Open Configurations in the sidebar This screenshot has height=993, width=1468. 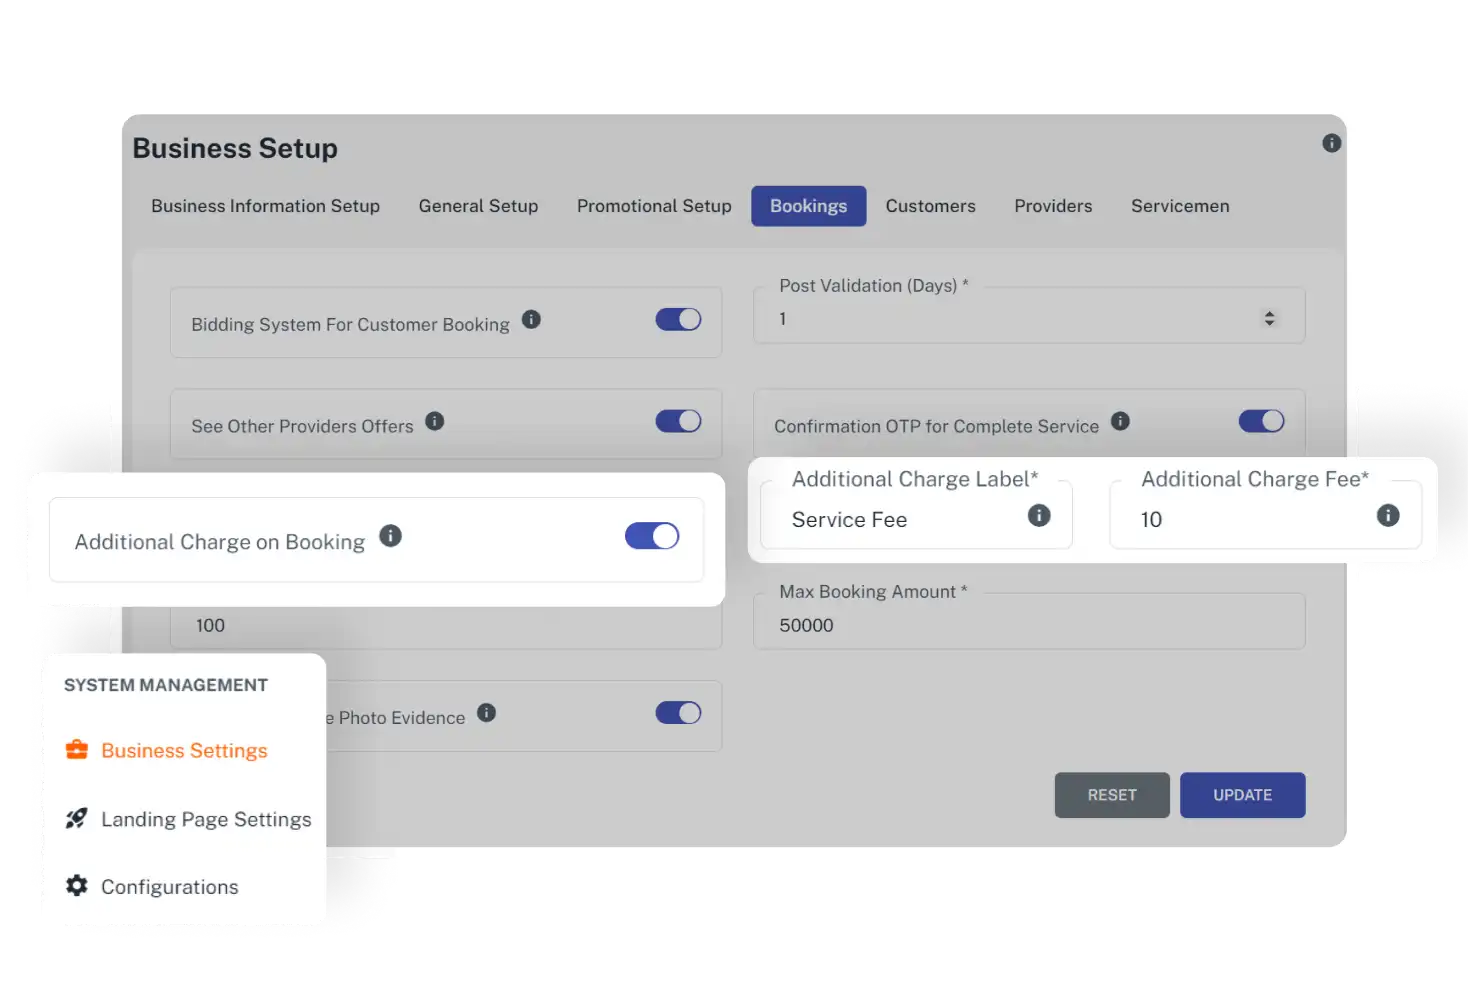pyautogui.click(x=170, y=887)
